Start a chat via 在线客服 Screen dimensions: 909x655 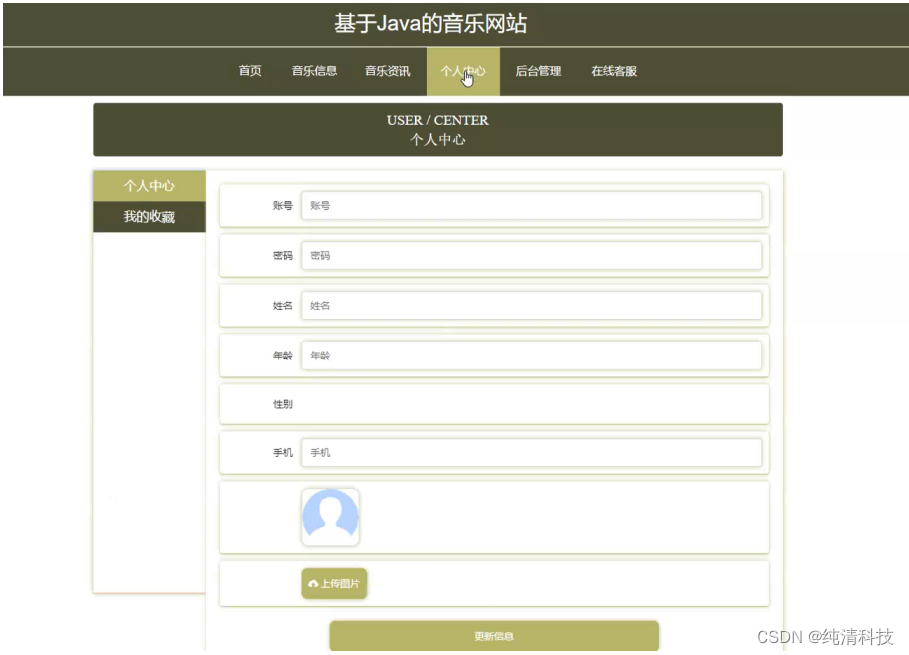click(x=613, y=71)
